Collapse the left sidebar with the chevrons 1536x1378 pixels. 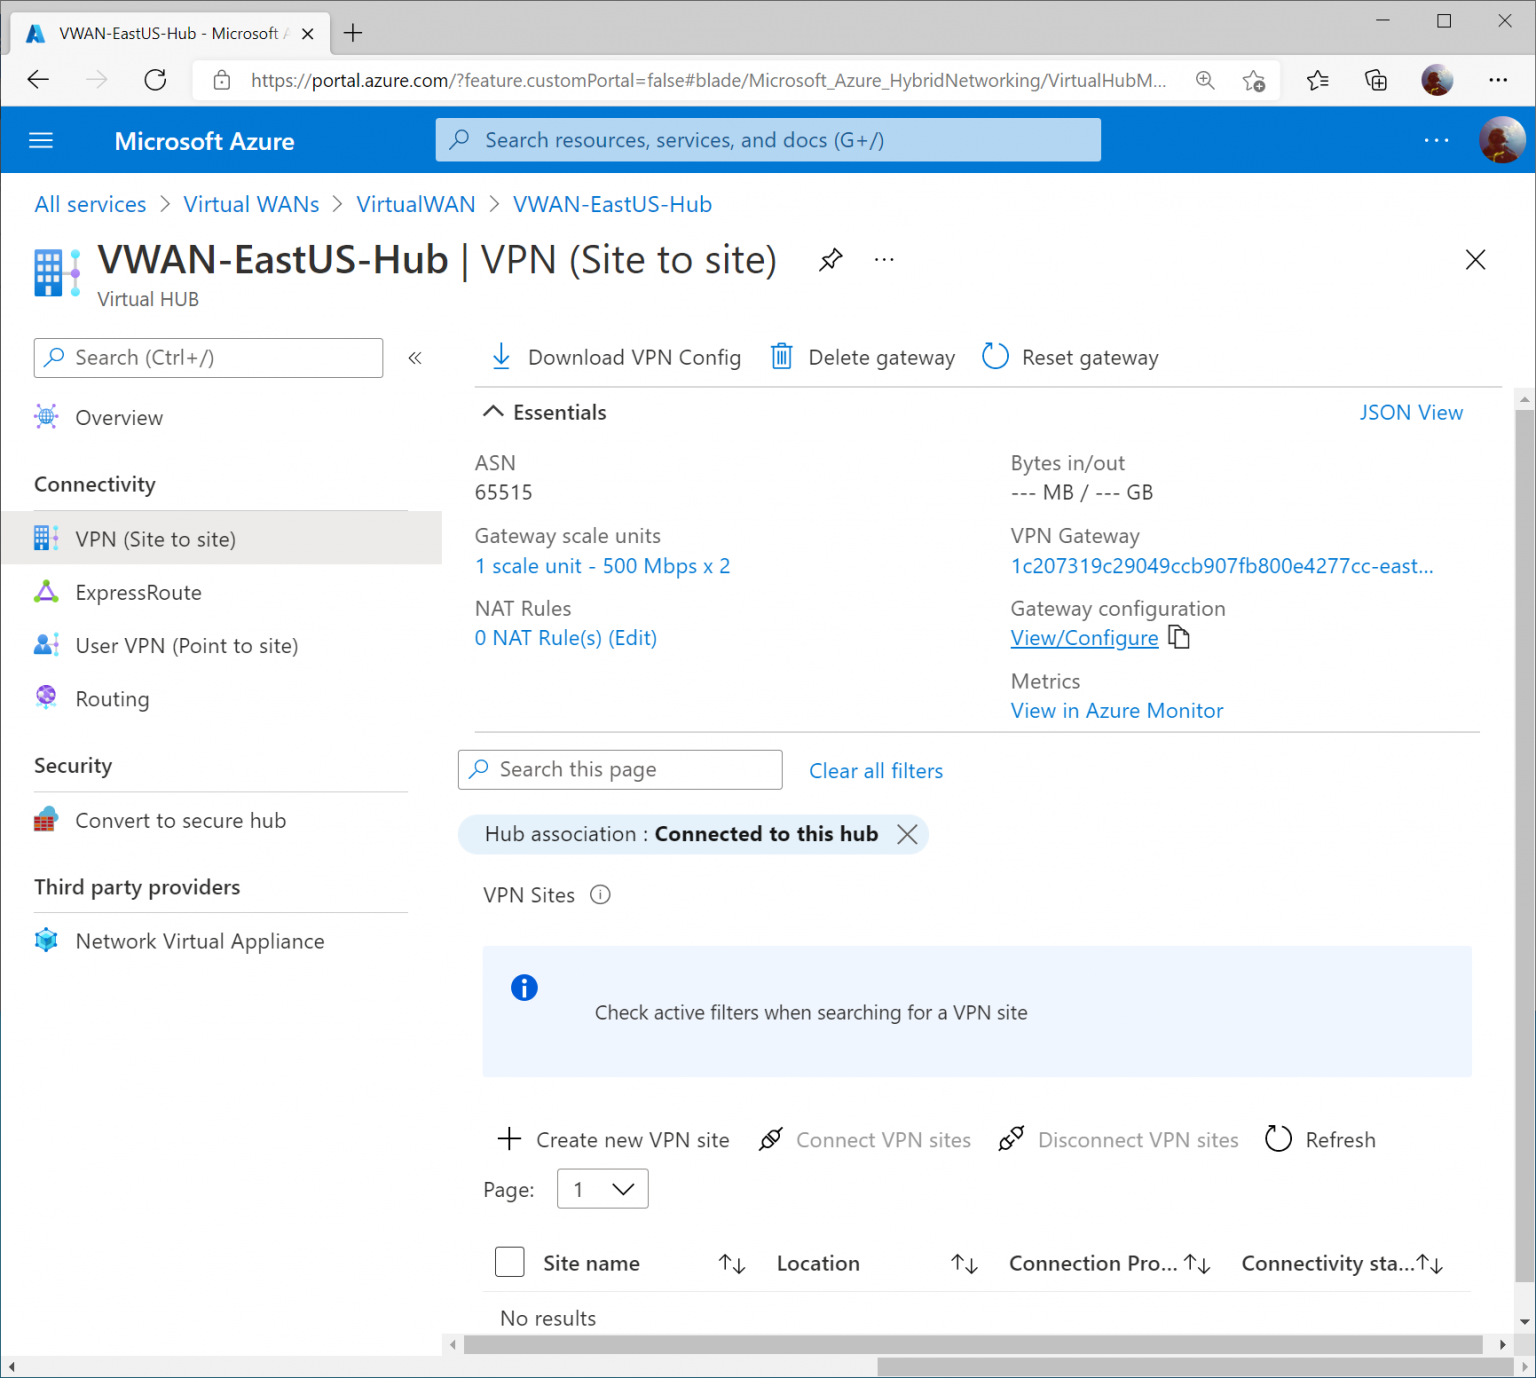(x=415, y=357)
